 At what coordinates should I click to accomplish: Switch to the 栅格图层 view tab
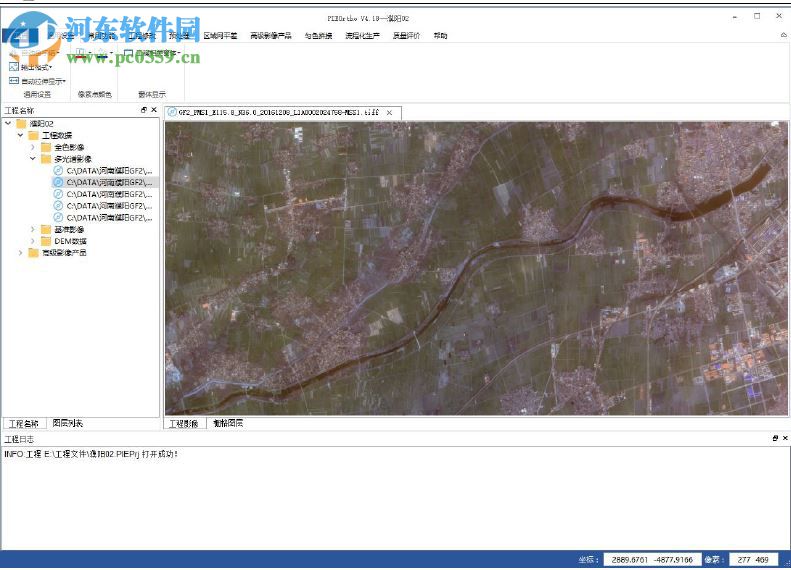pyautogui.click(x=228, y=423)
